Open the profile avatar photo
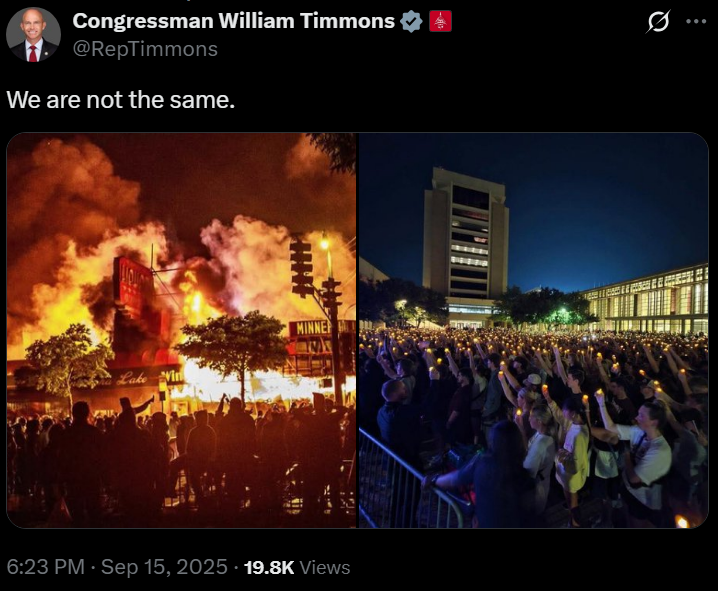The height and width of the screenshot is (591, 718). point(33,34)
